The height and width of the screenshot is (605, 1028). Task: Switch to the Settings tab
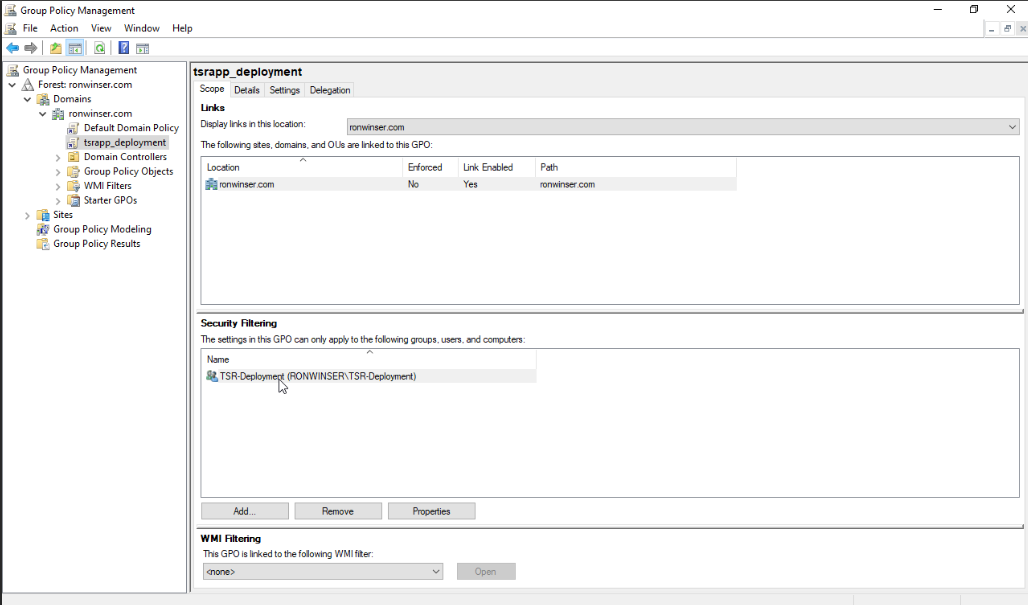pos(284,90)
